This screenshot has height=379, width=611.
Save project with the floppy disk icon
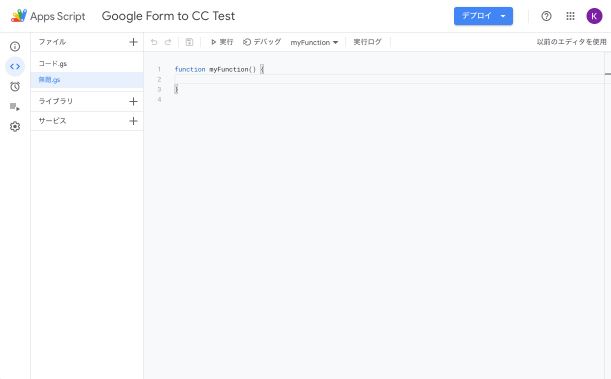click(x=189, y=42)
